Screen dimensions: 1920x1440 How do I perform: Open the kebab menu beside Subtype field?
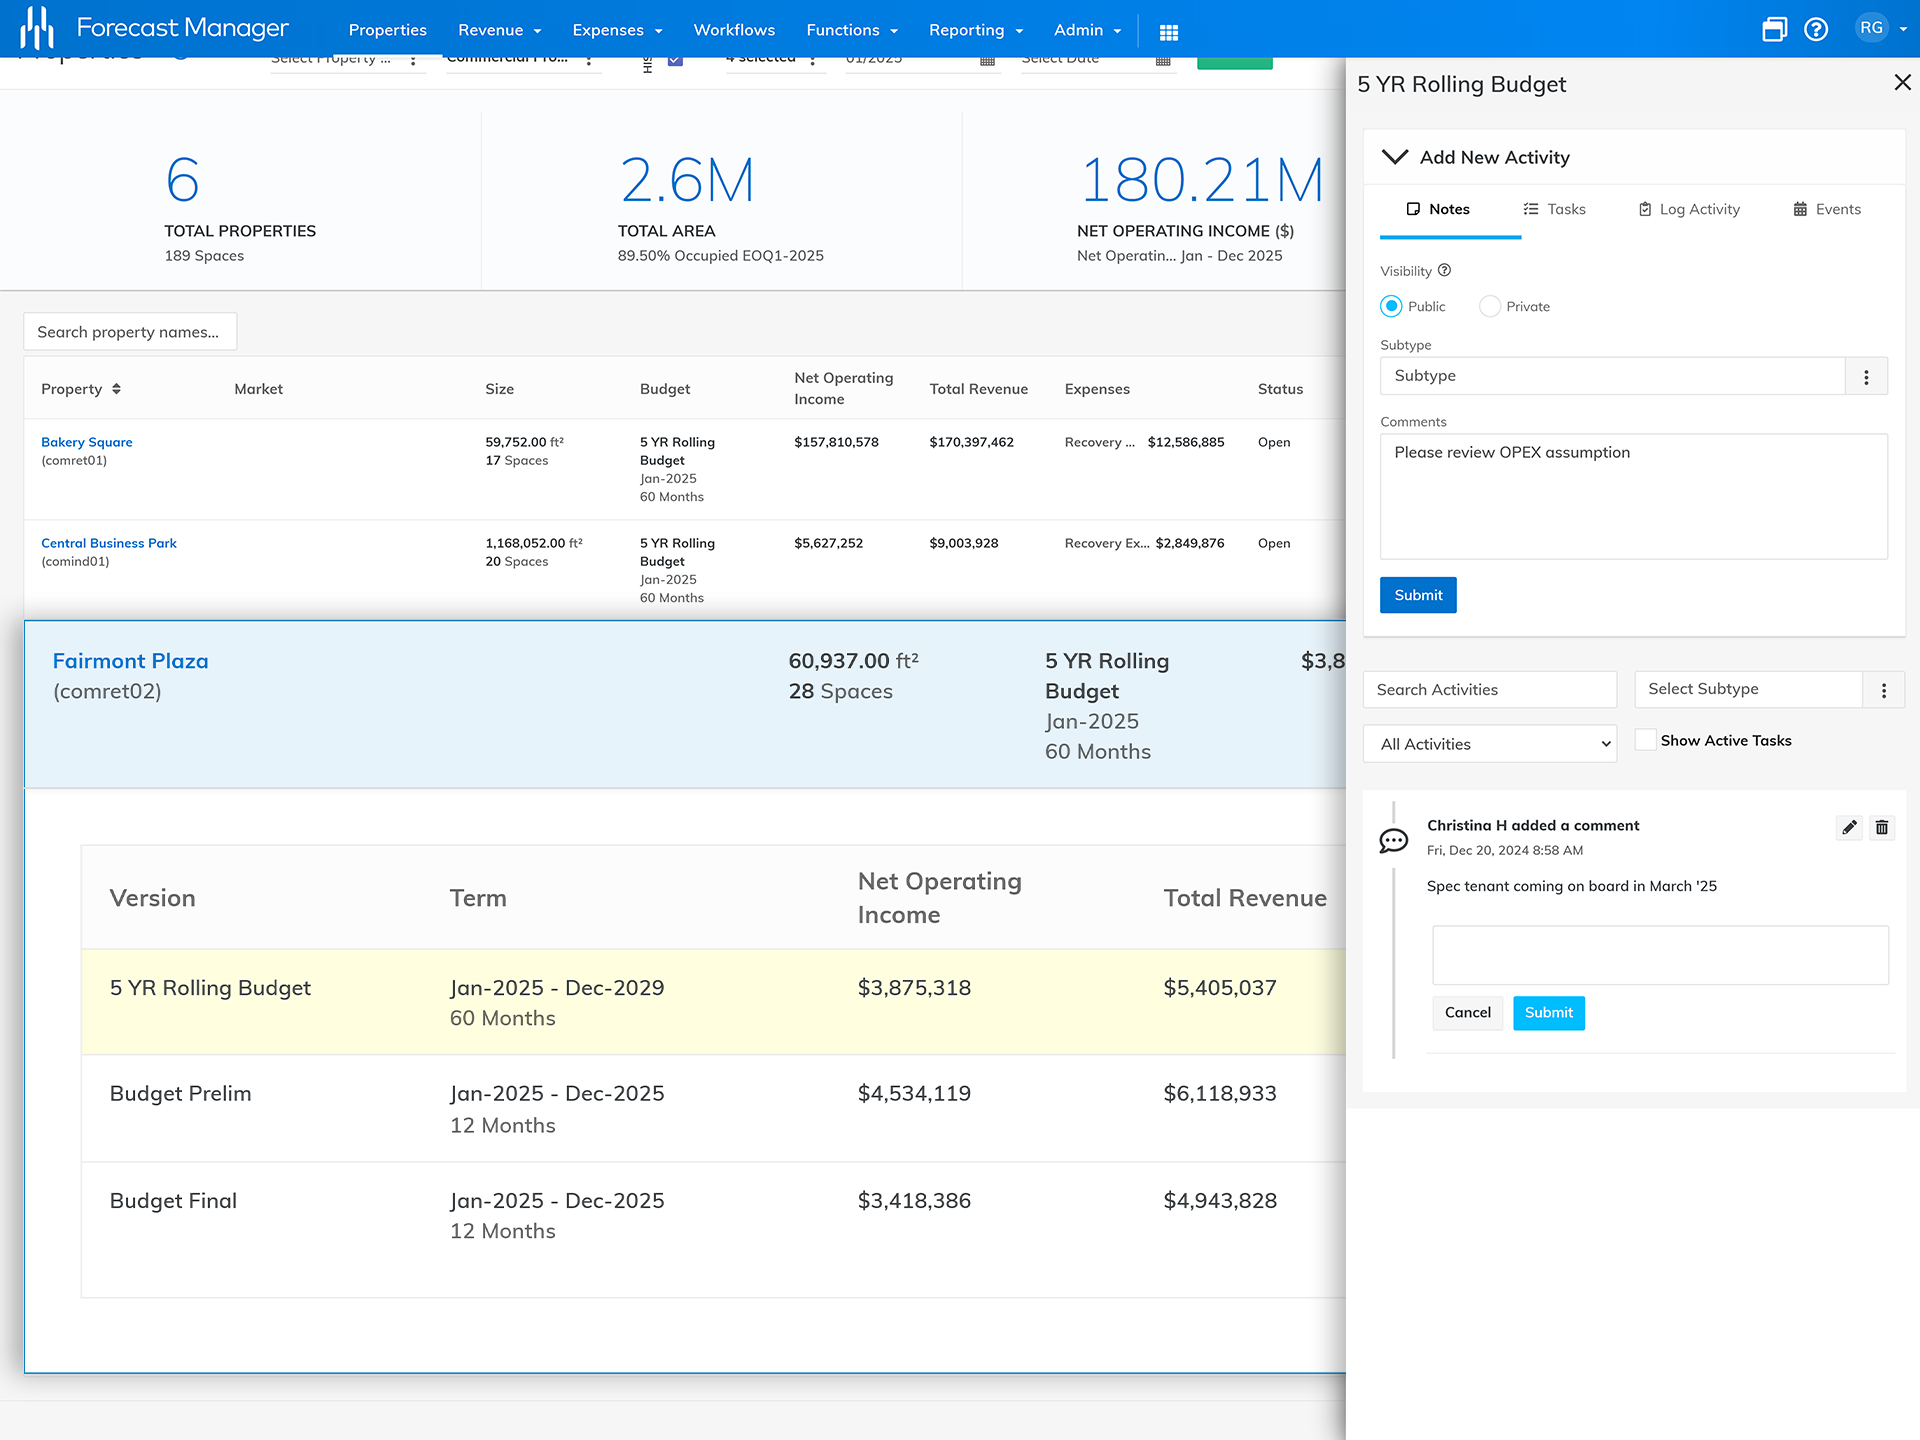(x=1866, y=376)
